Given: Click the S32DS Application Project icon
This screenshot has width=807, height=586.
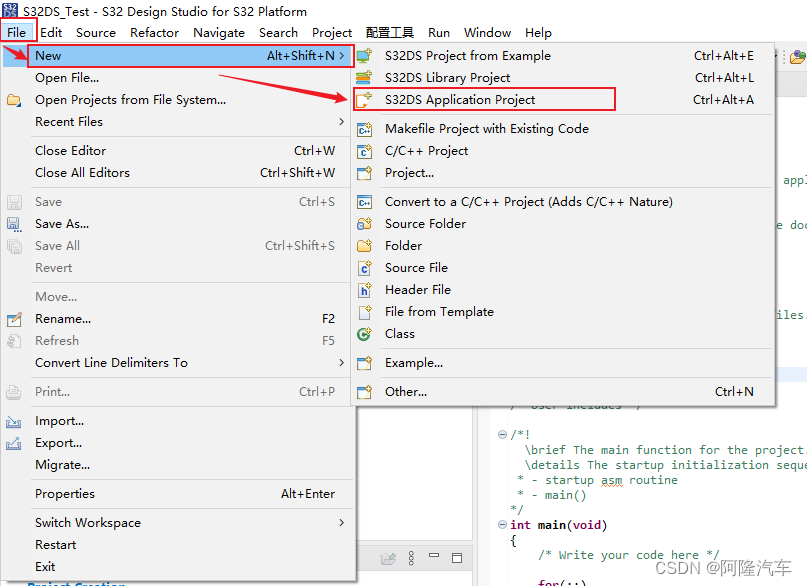Looking at the screenshot, I should 364,100.
